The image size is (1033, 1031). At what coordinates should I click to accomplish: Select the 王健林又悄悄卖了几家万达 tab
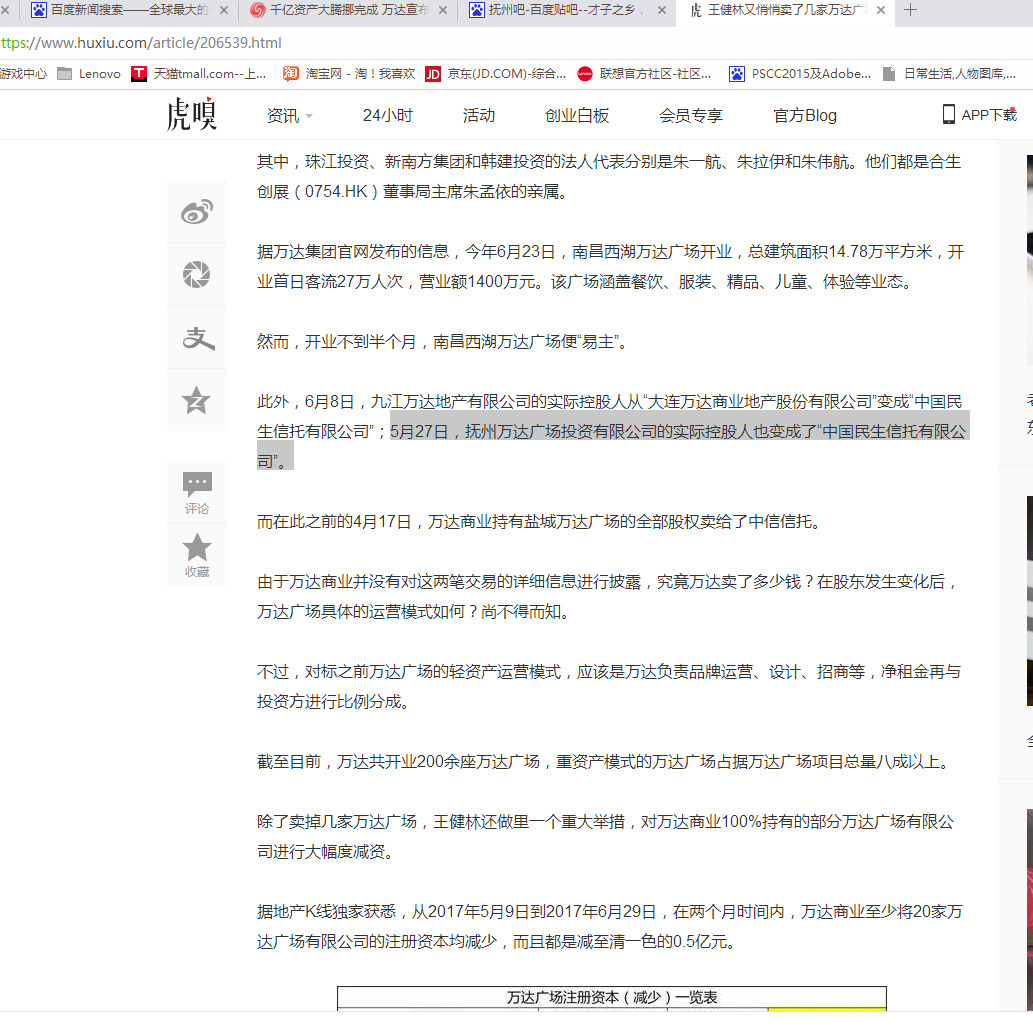785,10
